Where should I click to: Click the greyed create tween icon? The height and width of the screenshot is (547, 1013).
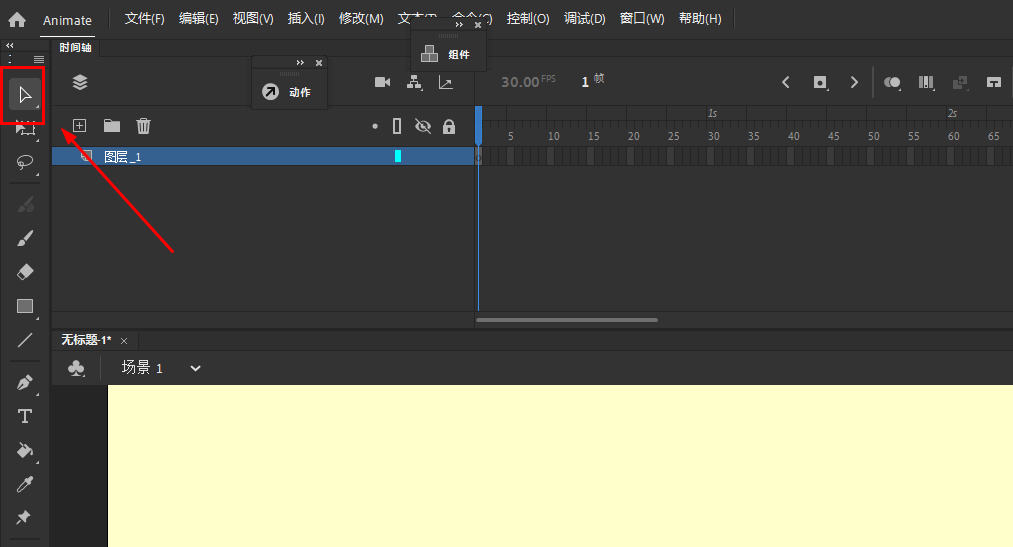tap(960, 82)
